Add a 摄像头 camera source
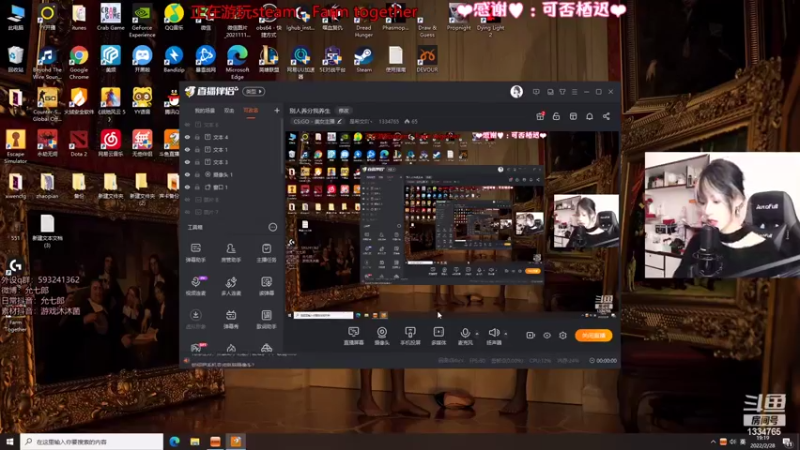The image size is (800, 450). [x=382, y=336]
